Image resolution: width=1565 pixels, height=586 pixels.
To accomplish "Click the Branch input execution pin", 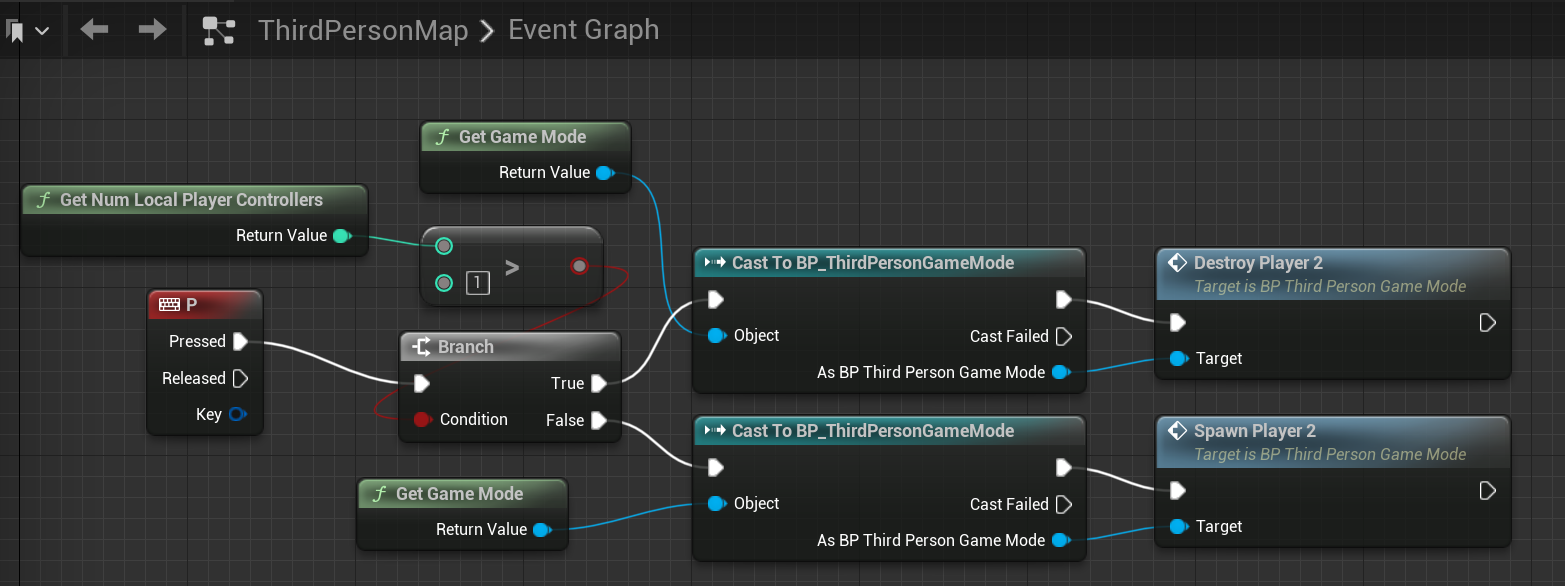I will tap(422, 384).
